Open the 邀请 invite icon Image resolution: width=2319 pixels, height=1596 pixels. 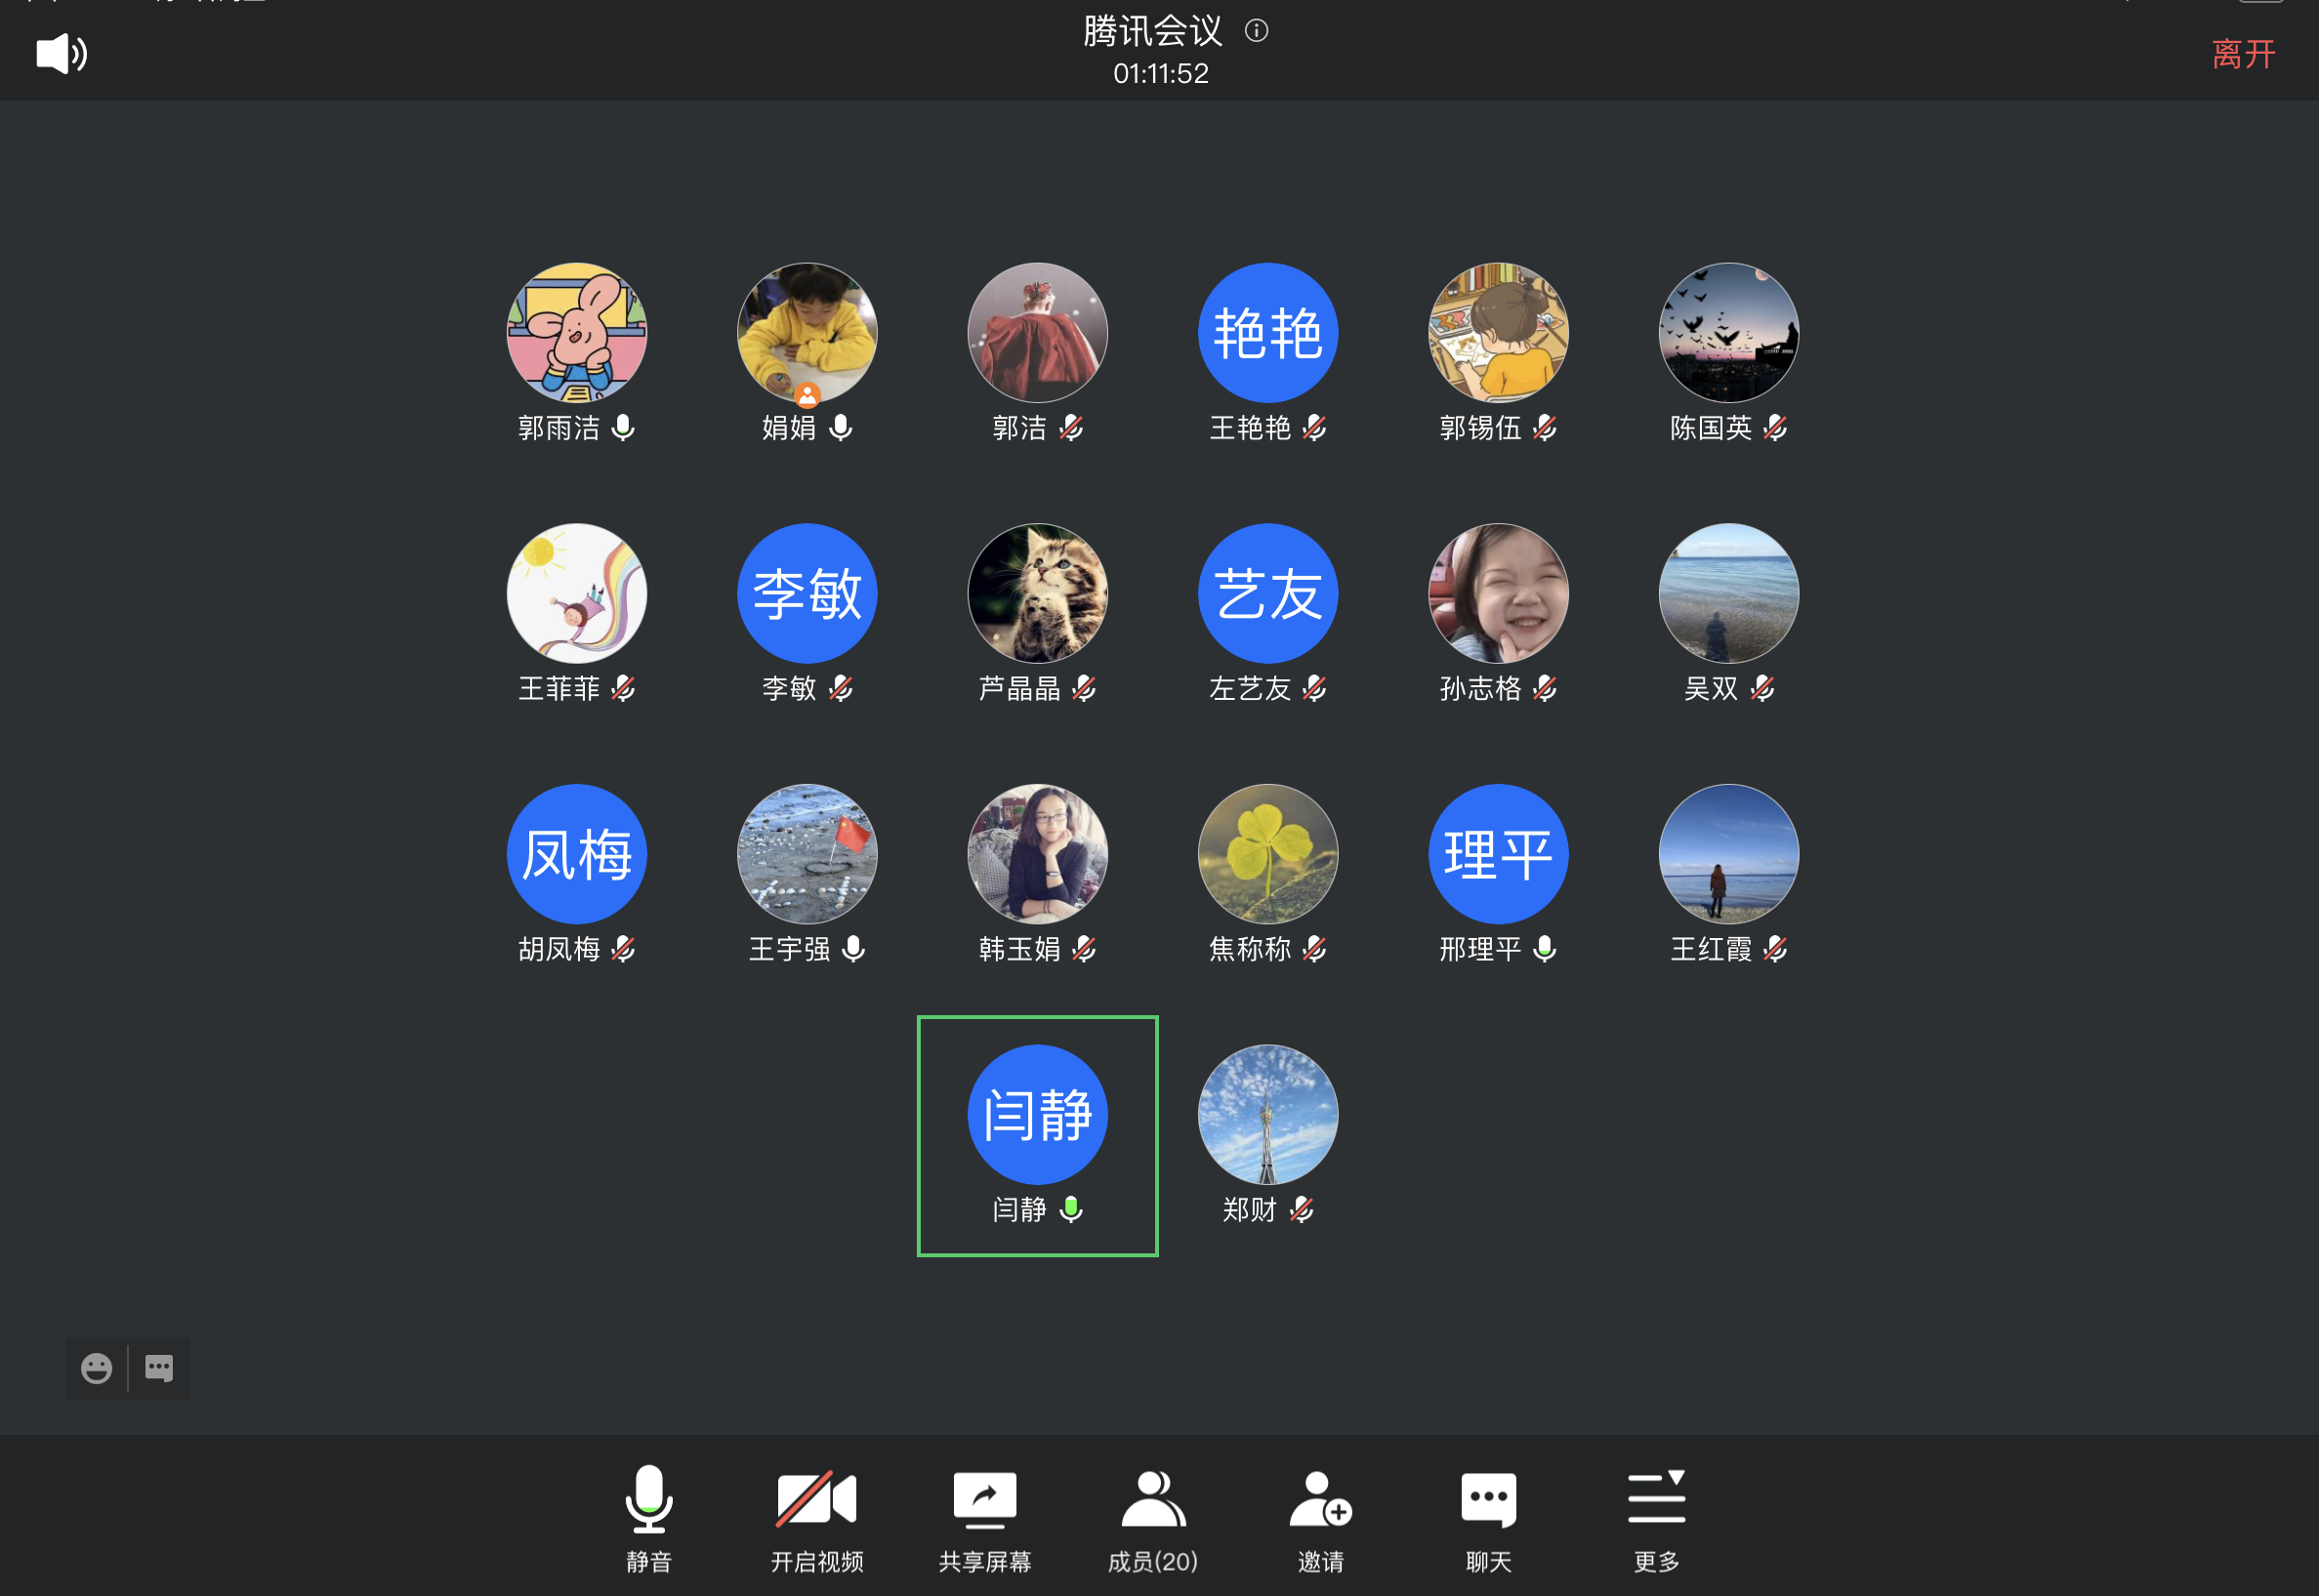tap(1320, 1498)
